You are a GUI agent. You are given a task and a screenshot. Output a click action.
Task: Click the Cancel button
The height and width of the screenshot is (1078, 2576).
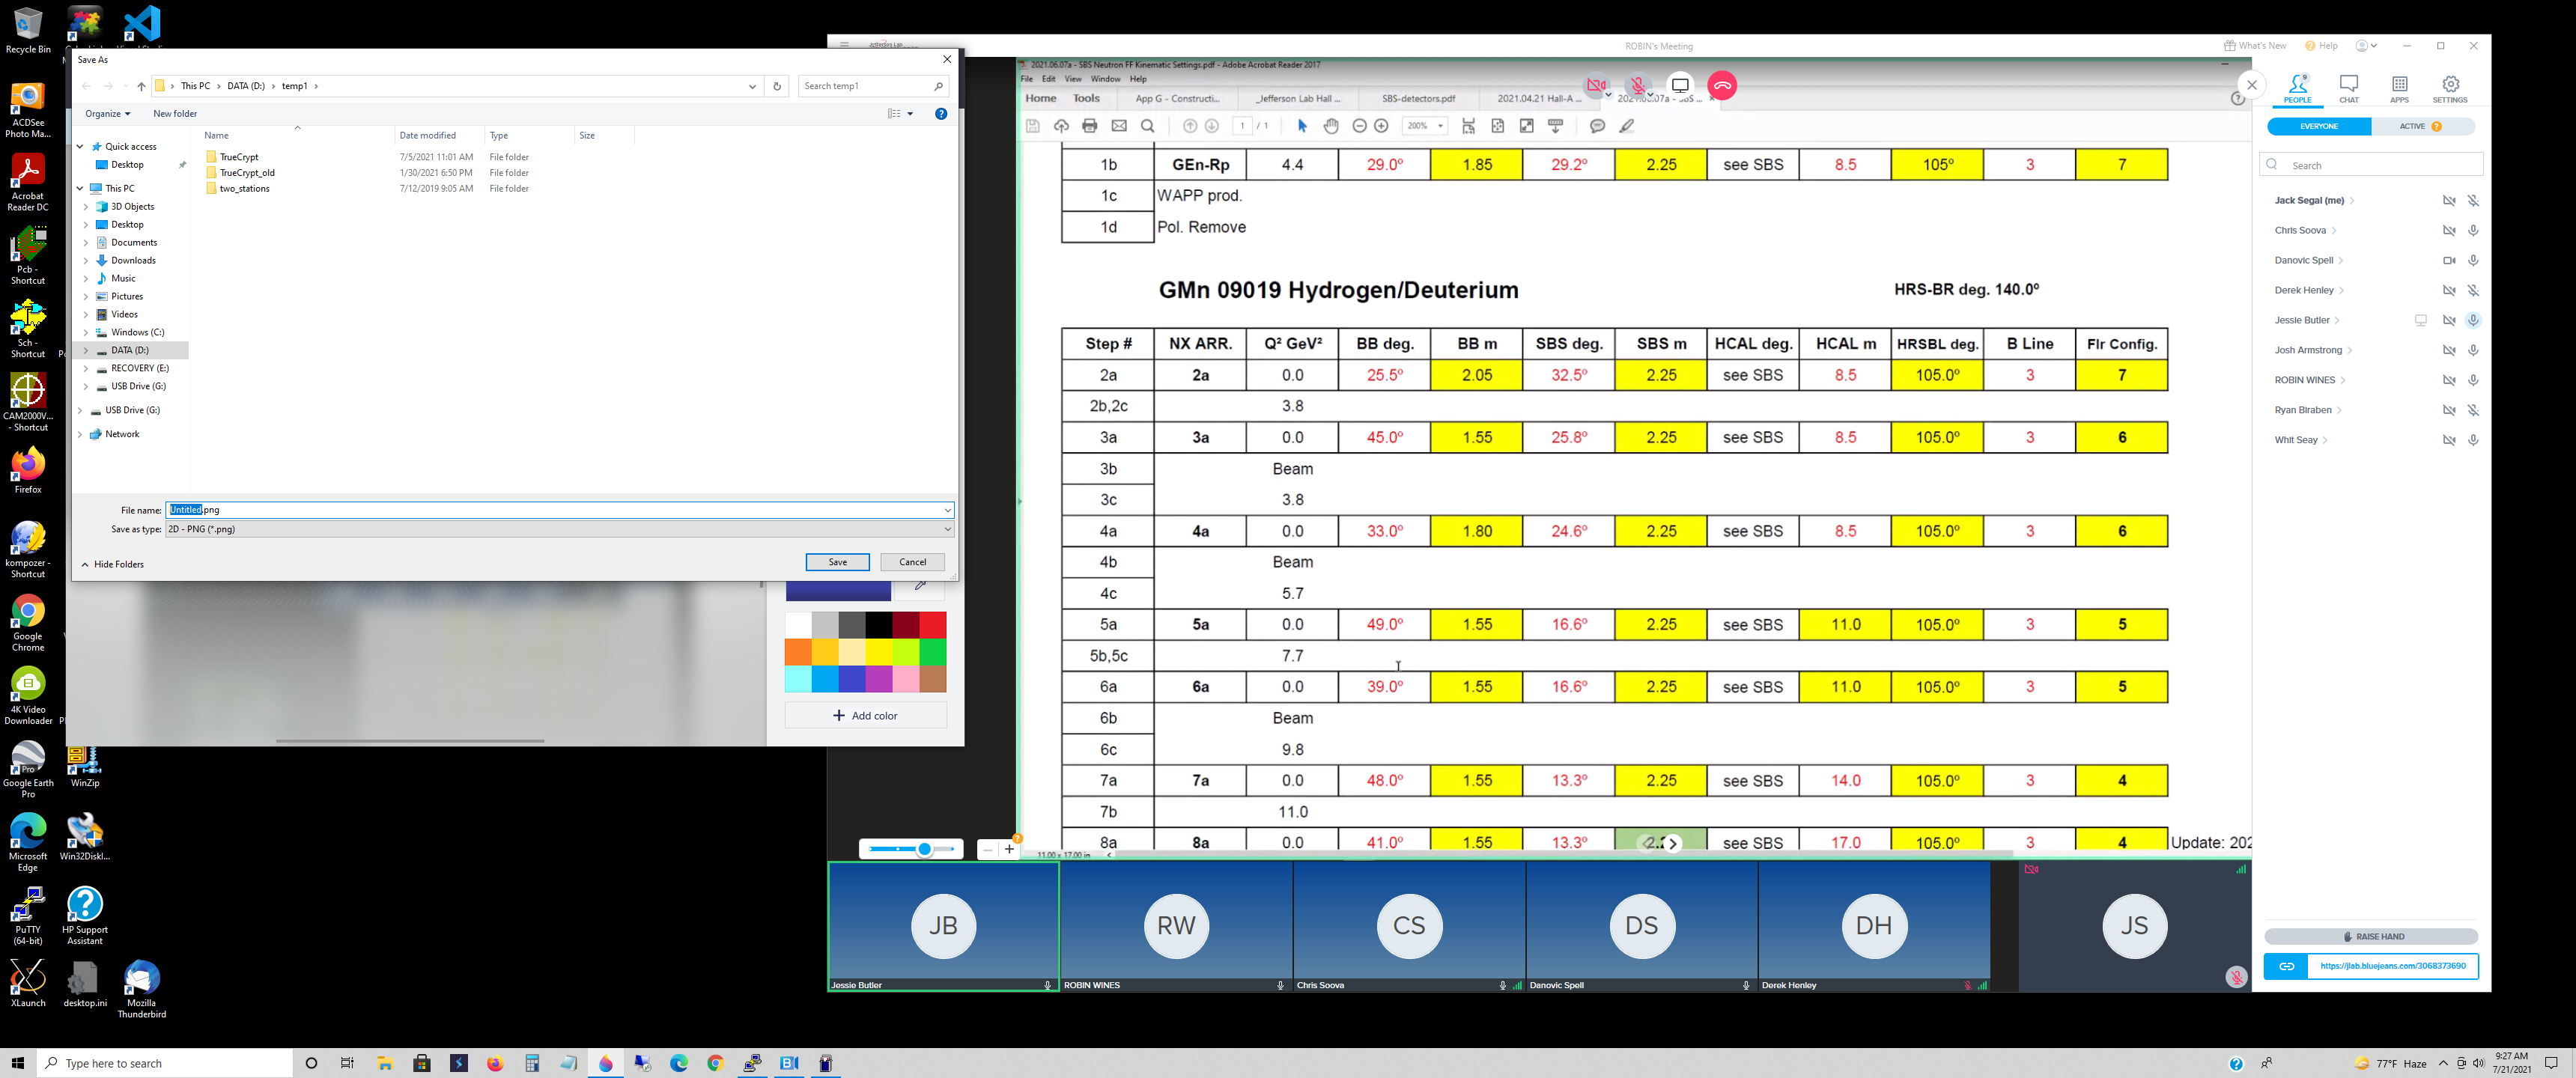912,562
